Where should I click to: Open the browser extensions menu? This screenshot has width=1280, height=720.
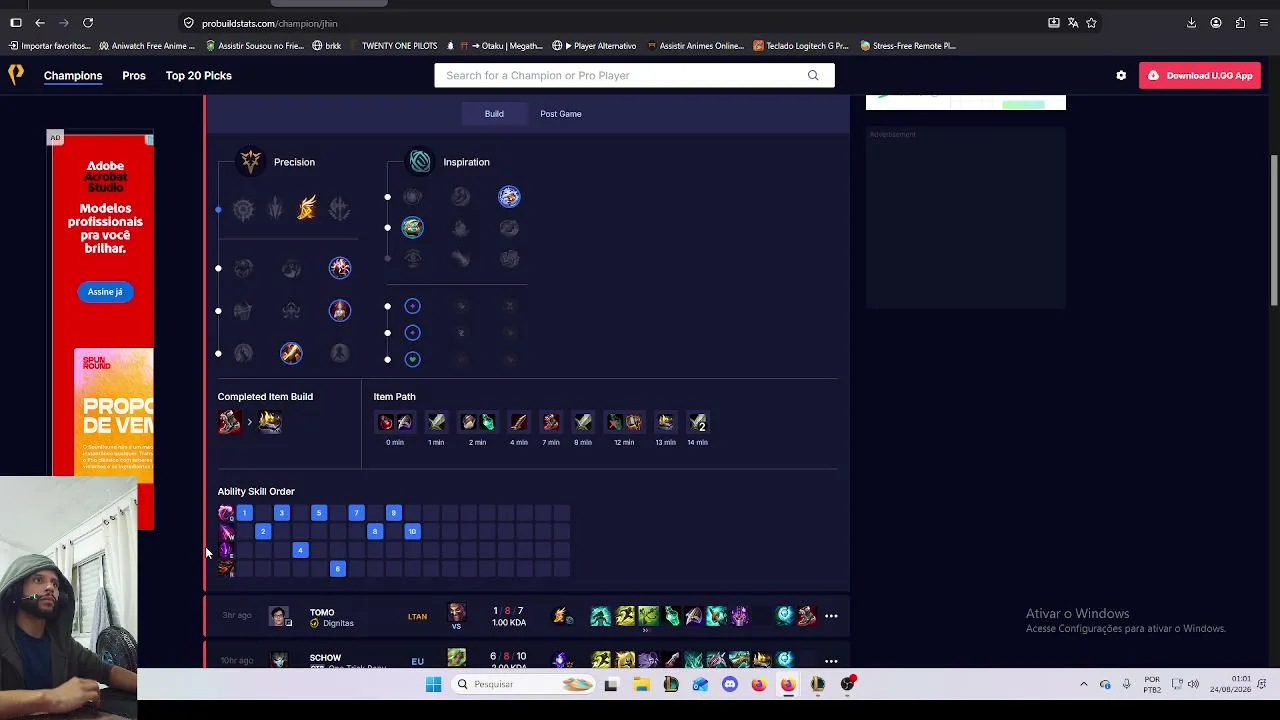pos(1241,23)
